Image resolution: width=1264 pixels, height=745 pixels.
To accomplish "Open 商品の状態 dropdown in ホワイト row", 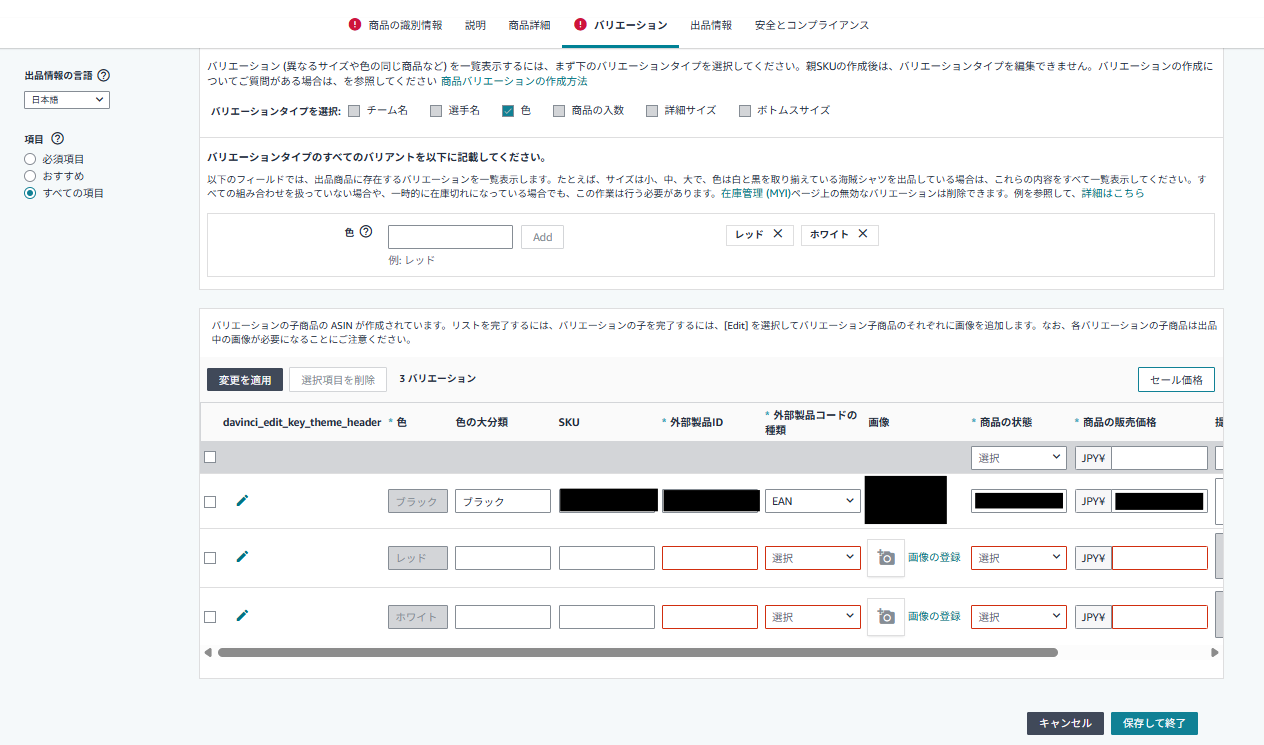I will tap(1018, 617).
